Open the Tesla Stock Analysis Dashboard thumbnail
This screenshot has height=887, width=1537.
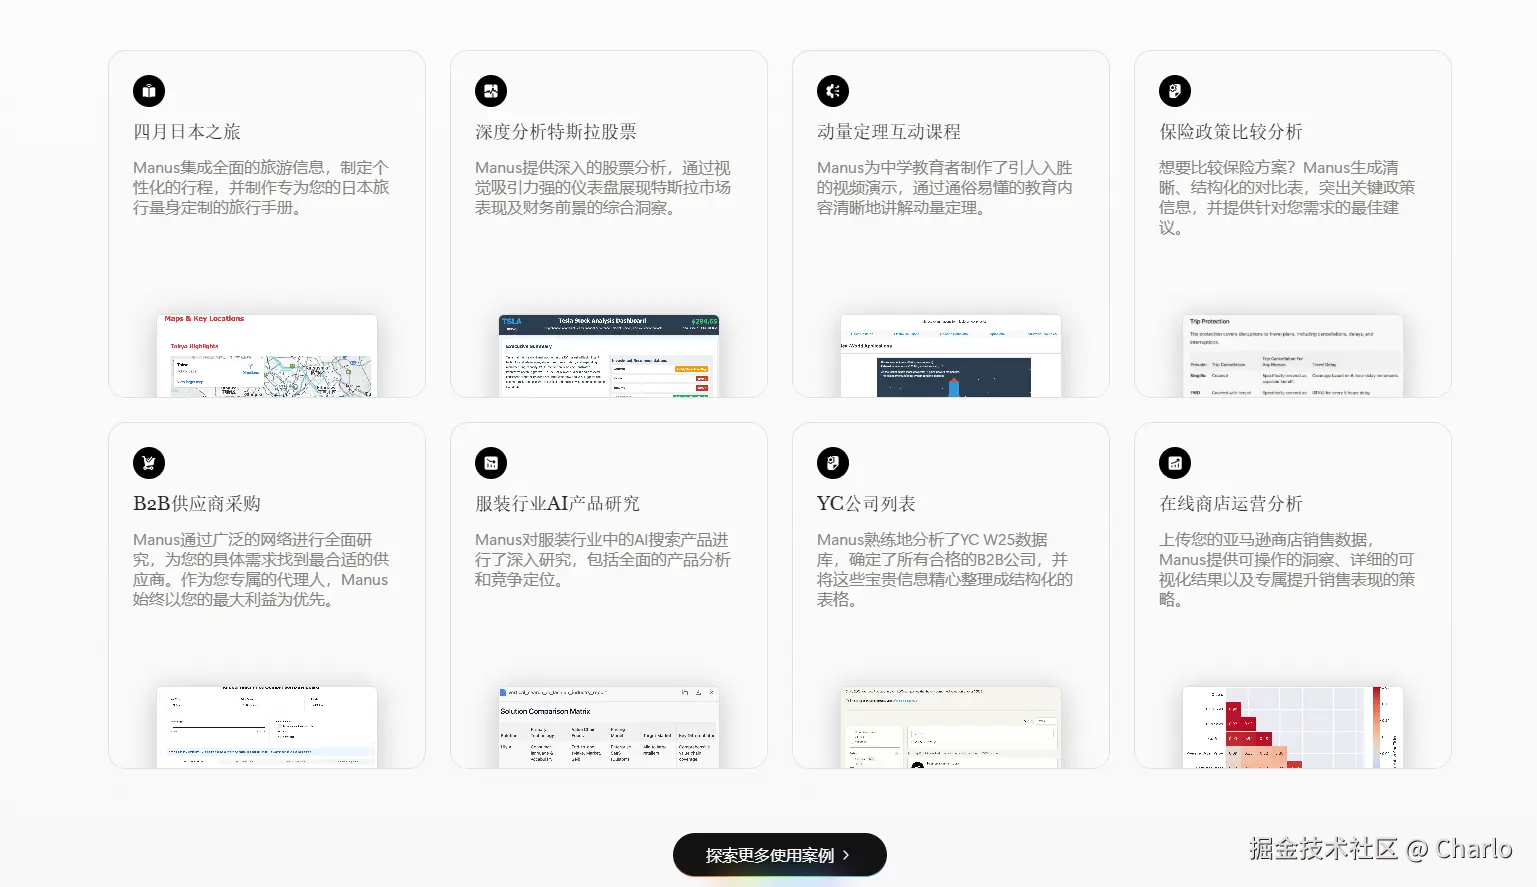coord(609,356)
